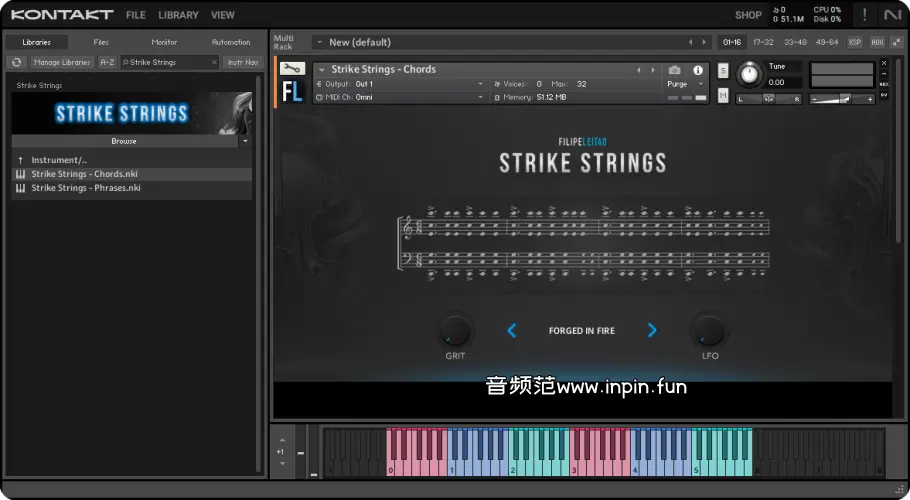Open the VIEW menu

tap(223, 15)
